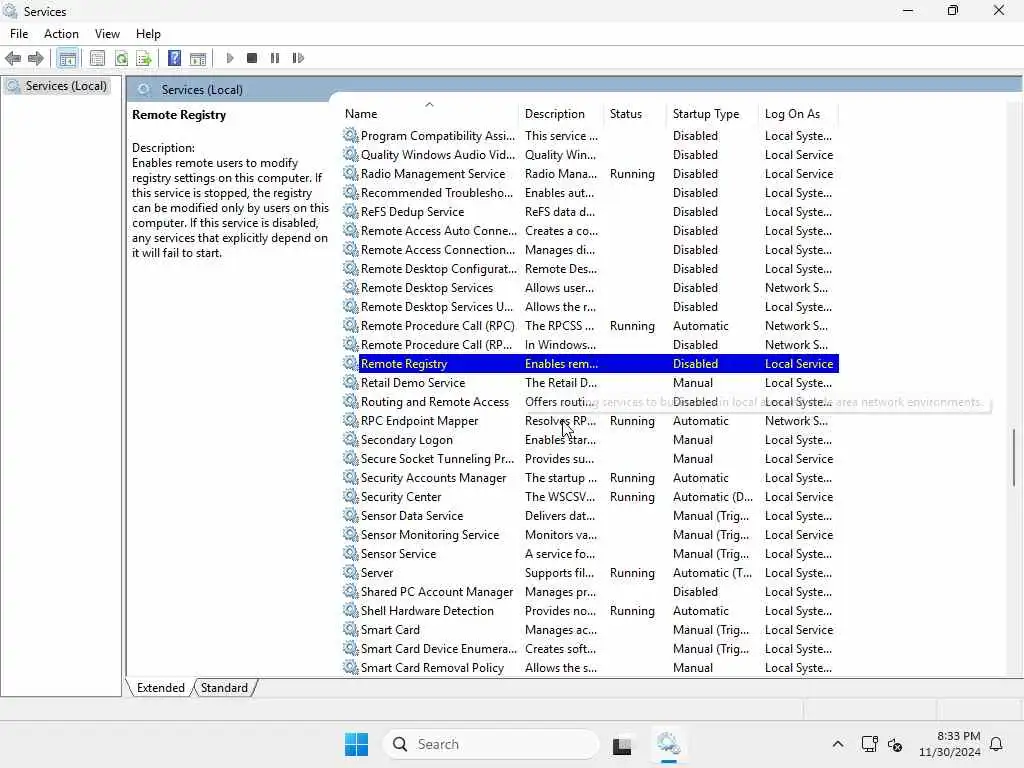This screenshot has width=1024, height=768.
Task: Click the Forward arrow toolbar icon
Action: pyautogui.click(x=36, y=58)
